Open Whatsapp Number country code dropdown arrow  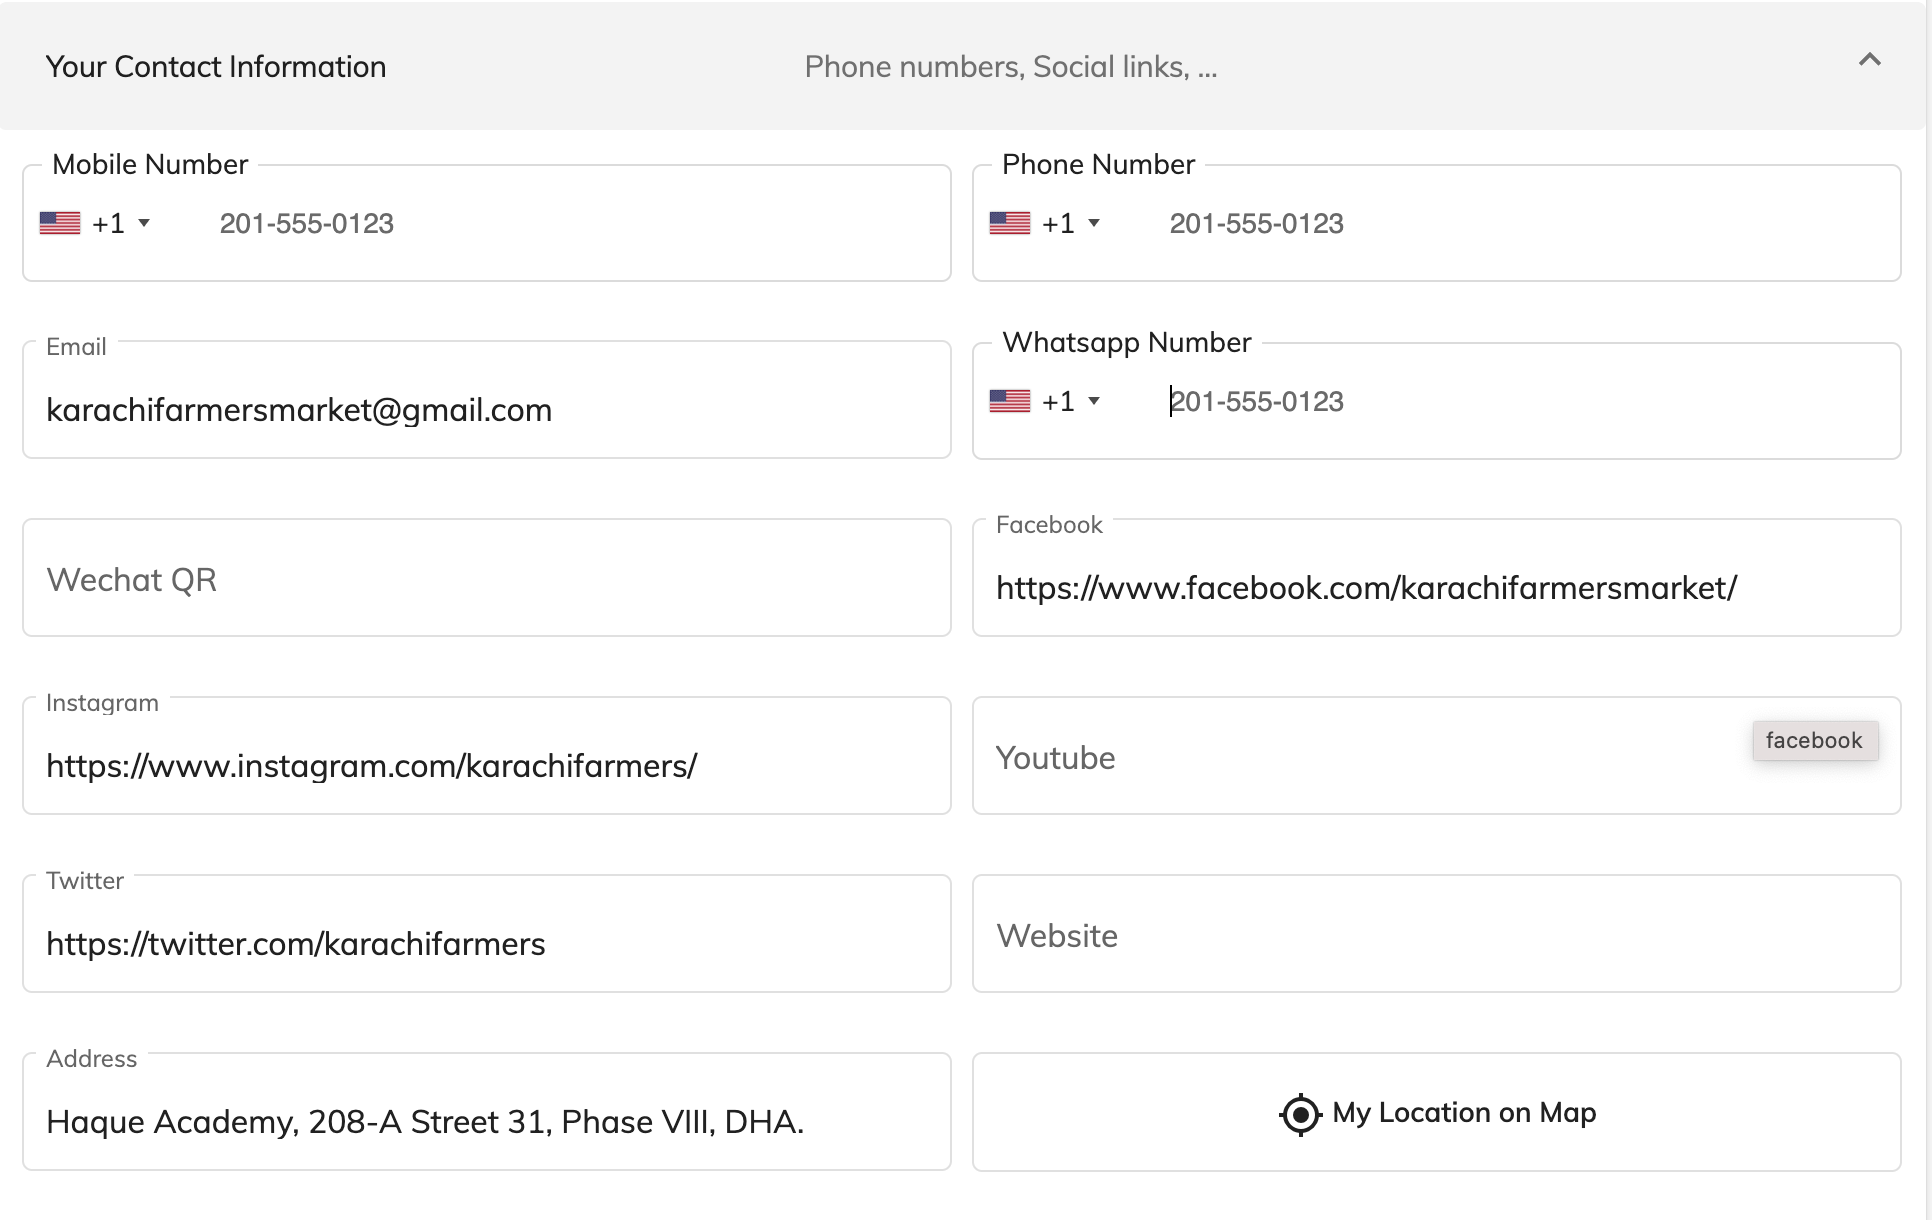[1094, 401]
